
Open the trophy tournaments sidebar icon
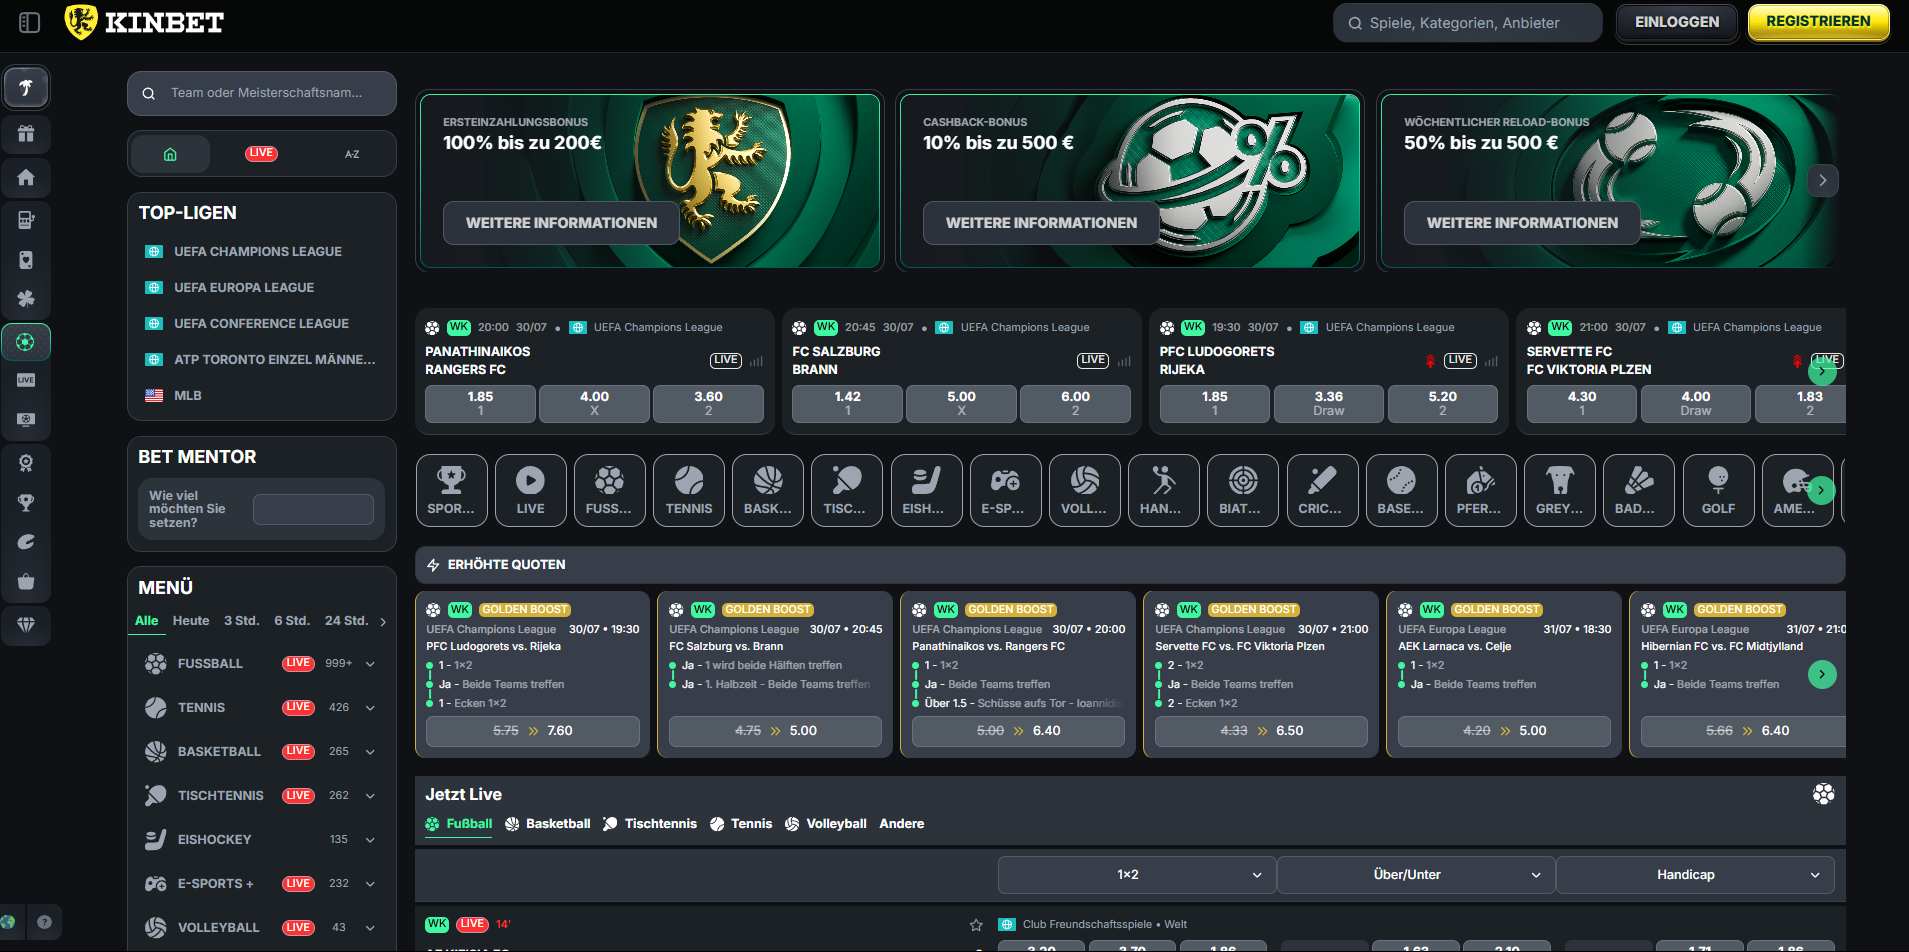26,502
